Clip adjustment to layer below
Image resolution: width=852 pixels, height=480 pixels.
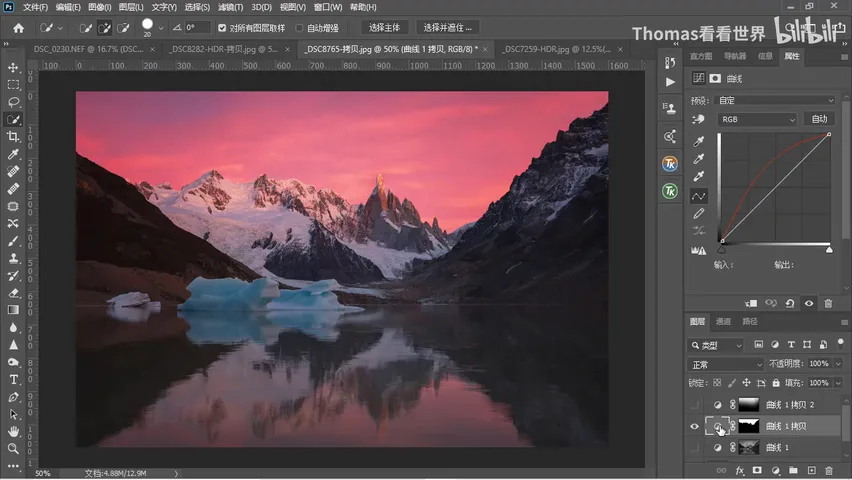click(x=751, y=303)
